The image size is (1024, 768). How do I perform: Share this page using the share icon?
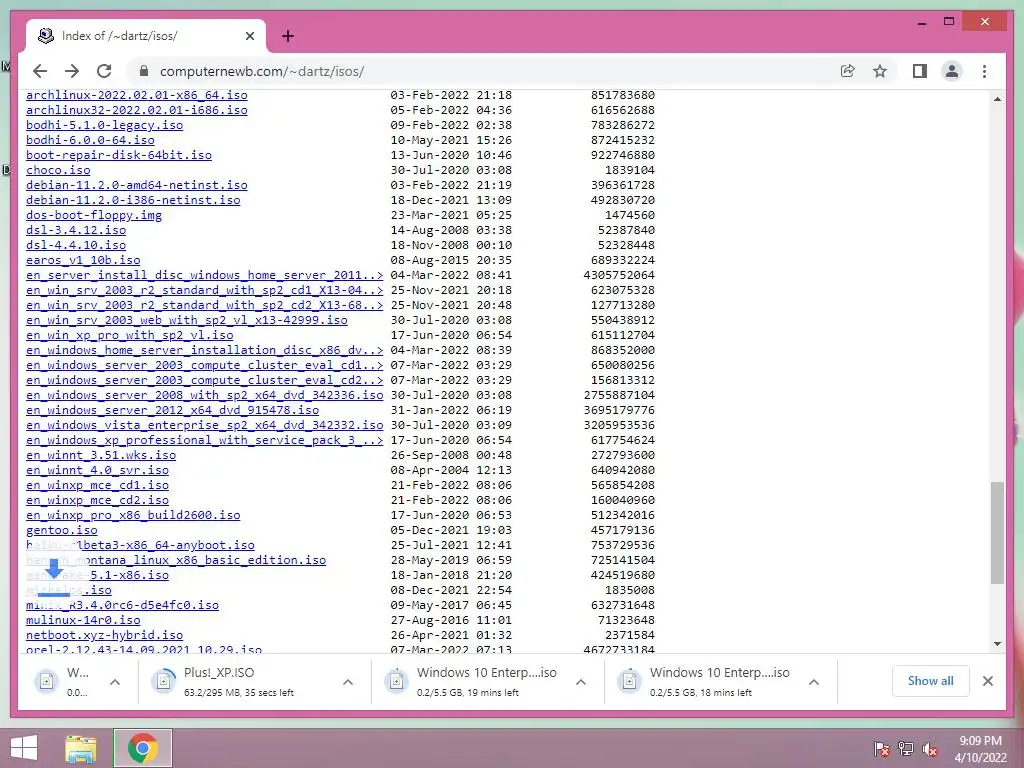[848, 71]
